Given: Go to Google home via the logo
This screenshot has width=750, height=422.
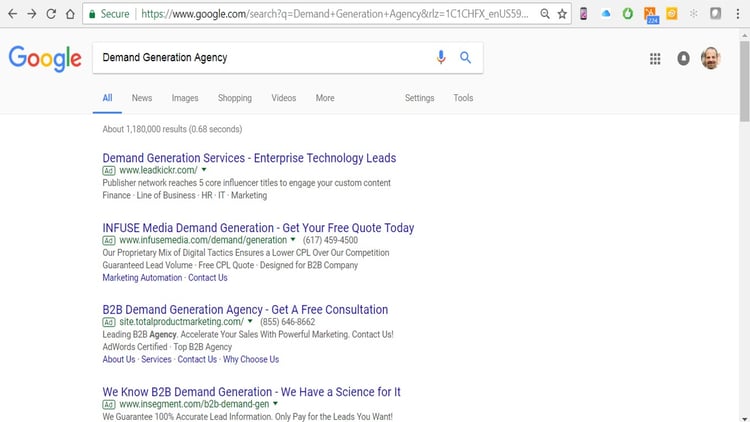Looking at the screenshot, I should (x=45, y=59).
